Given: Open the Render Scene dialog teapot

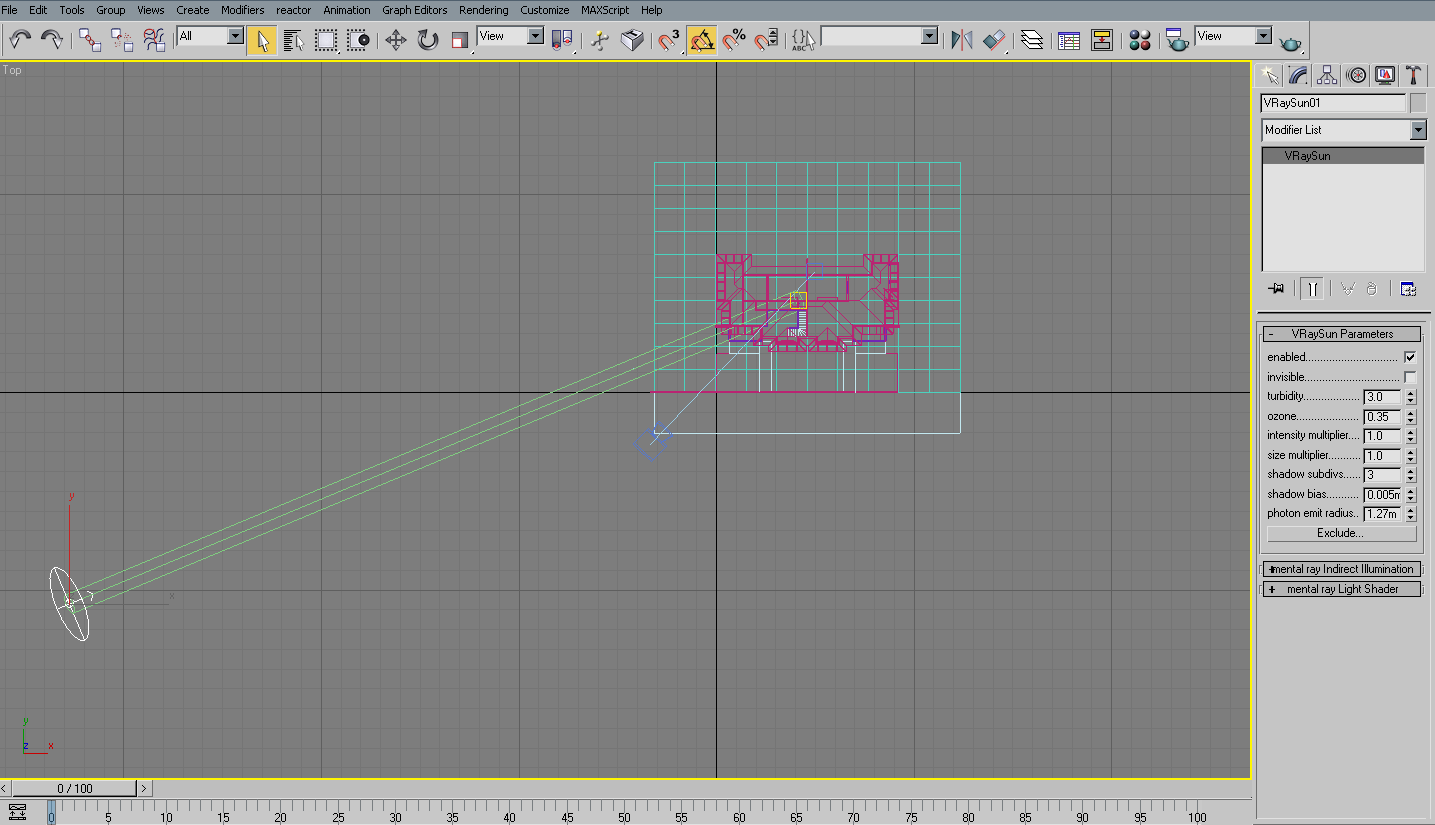Looking at the screenshot, I should coord(1177,39).
